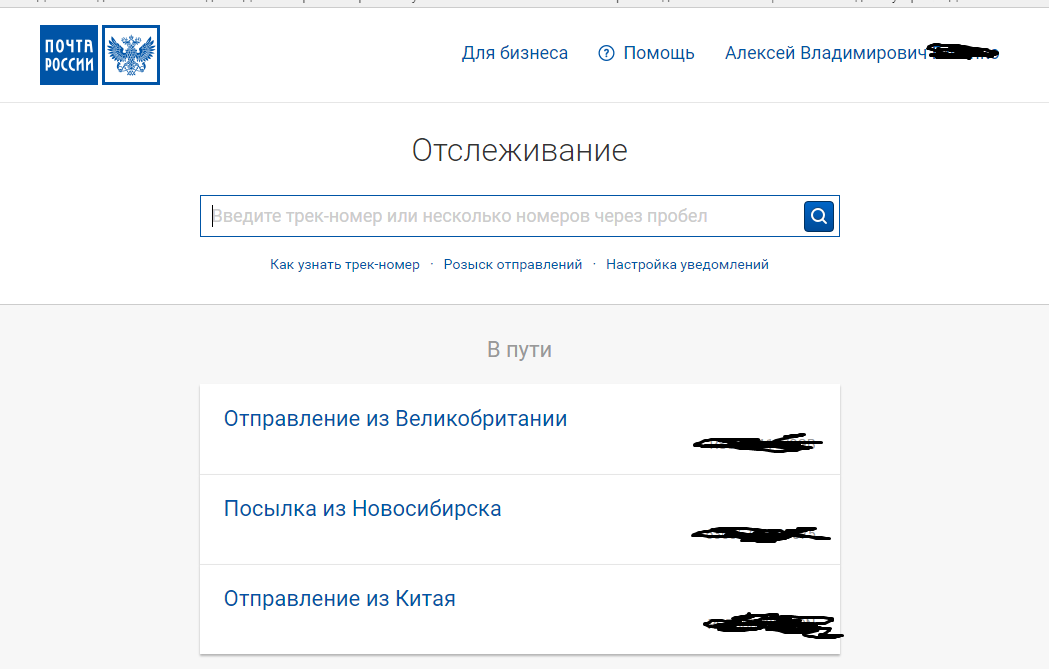
Task: Open the Алексей Владимирович account menu
Action: (826, 53)
